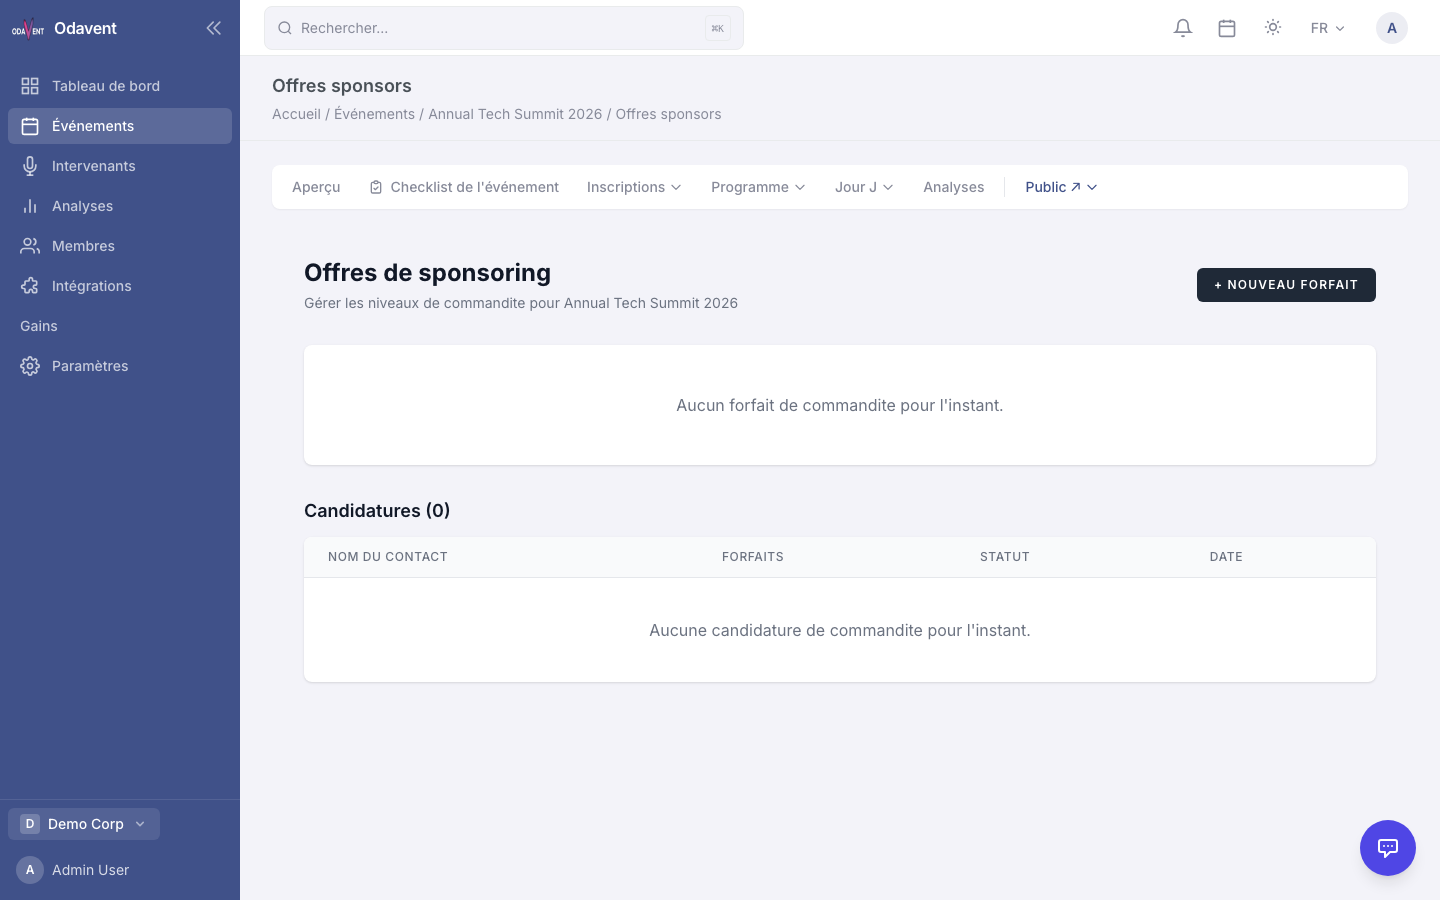The image size is (1440, 900).
Task: Click the Odavent logo icon
Action: [28, 28]
